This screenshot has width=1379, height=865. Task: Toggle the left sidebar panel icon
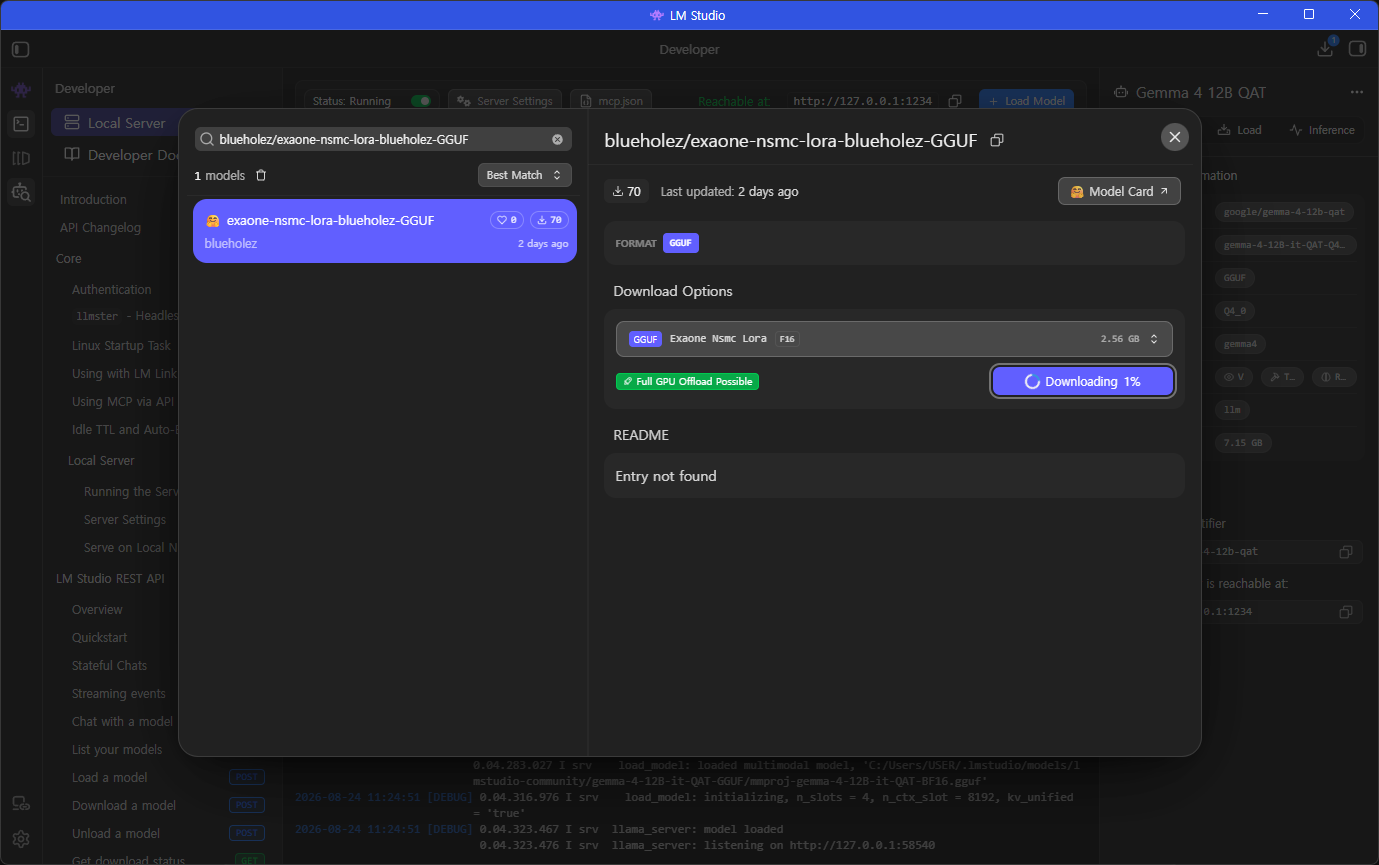click(x=21, y=49)
